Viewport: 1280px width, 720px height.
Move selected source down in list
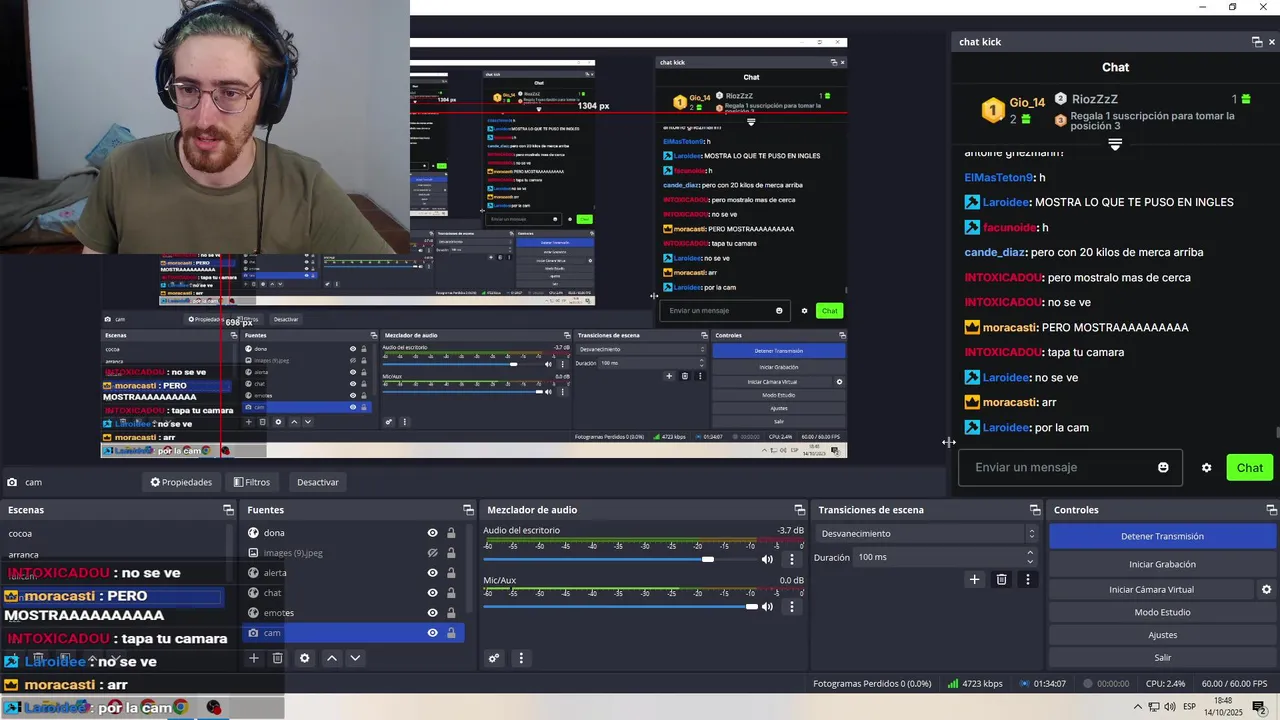355,658
